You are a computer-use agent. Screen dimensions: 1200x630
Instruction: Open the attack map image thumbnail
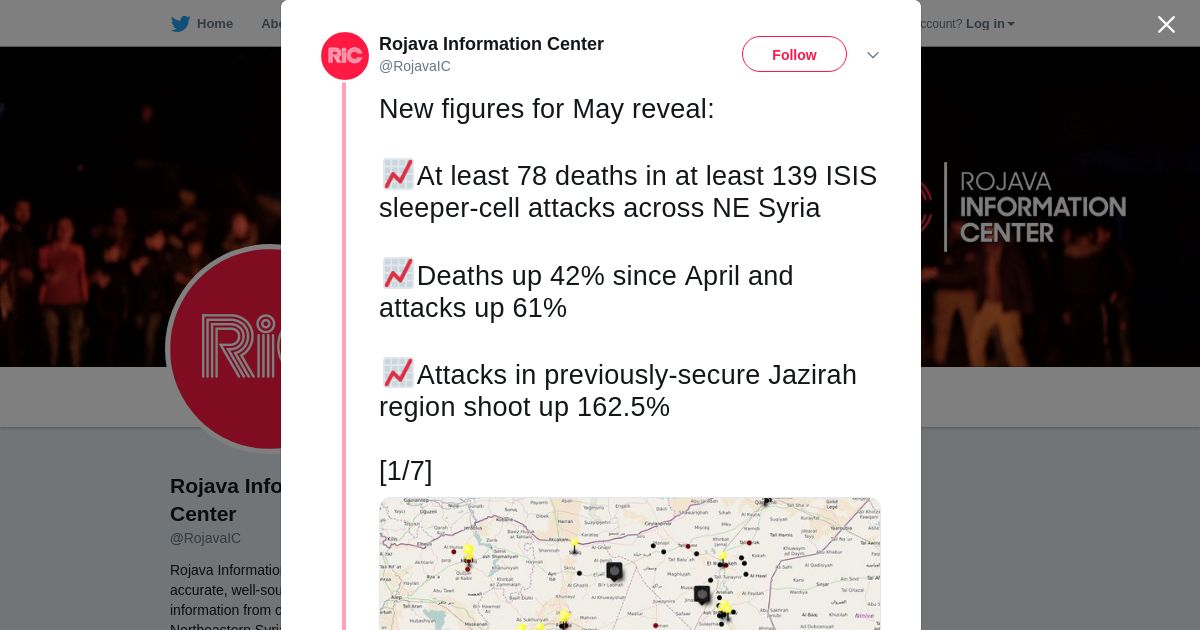point(630,564)
